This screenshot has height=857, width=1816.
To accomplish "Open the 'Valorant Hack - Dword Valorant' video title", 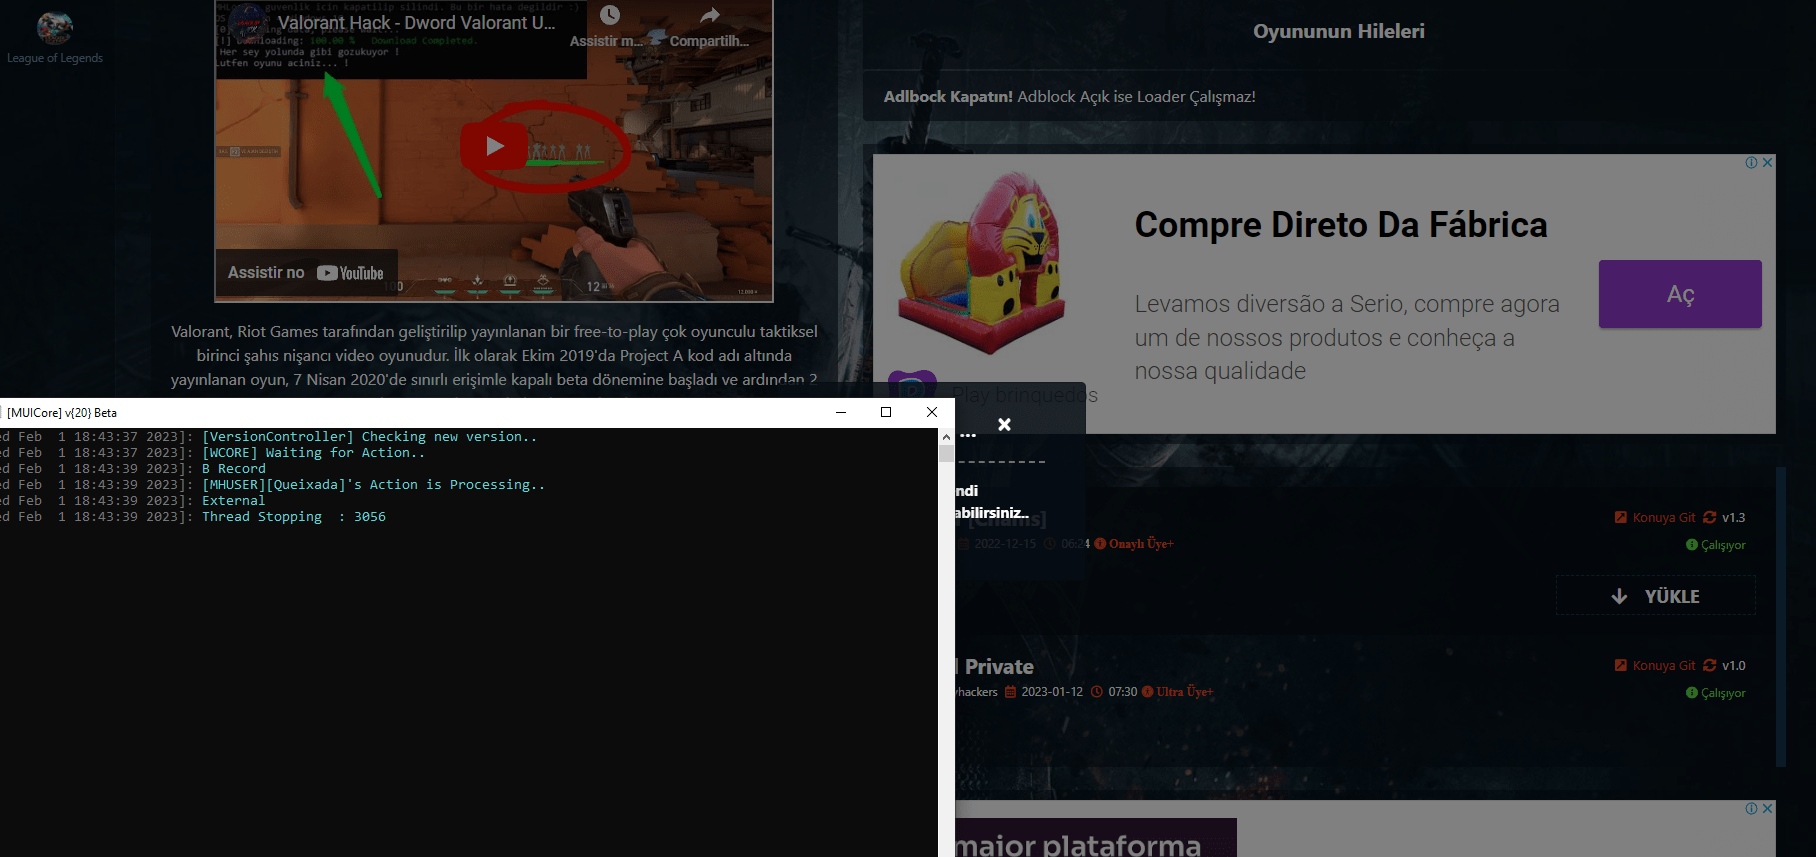I will point(416,23).
